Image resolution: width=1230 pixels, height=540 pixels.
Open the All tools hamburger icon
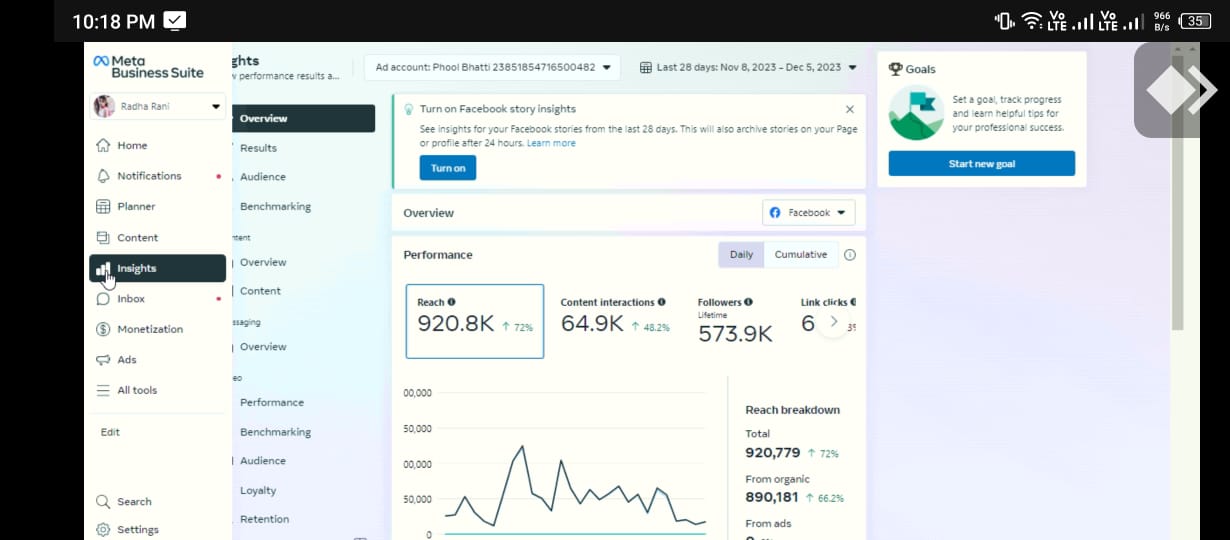103,390
